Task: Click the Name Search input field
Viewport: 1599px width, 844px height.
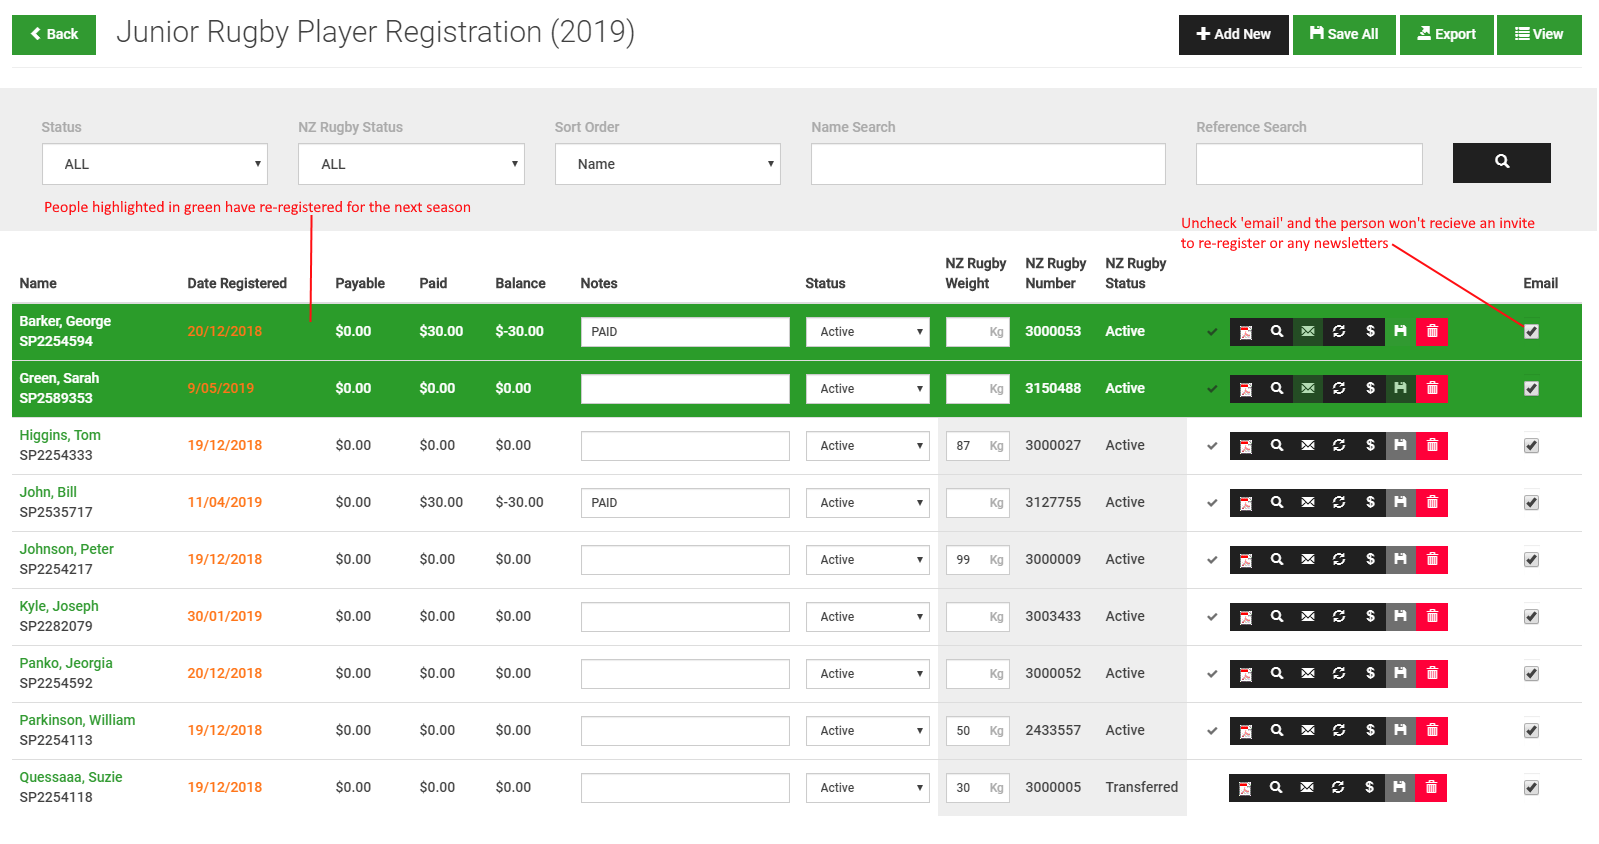Action: 988,164
